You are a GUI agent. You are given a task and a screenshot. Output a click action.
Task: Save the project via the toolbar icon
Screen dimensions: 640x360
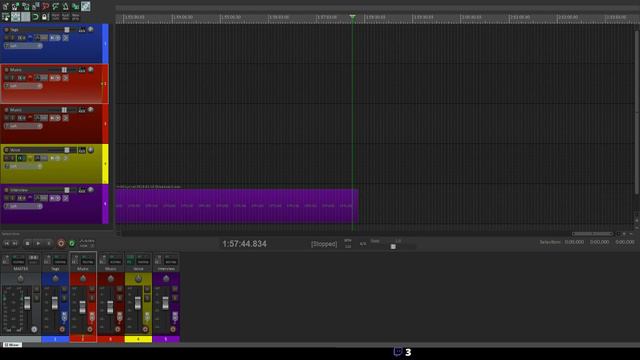pos(26,6)
